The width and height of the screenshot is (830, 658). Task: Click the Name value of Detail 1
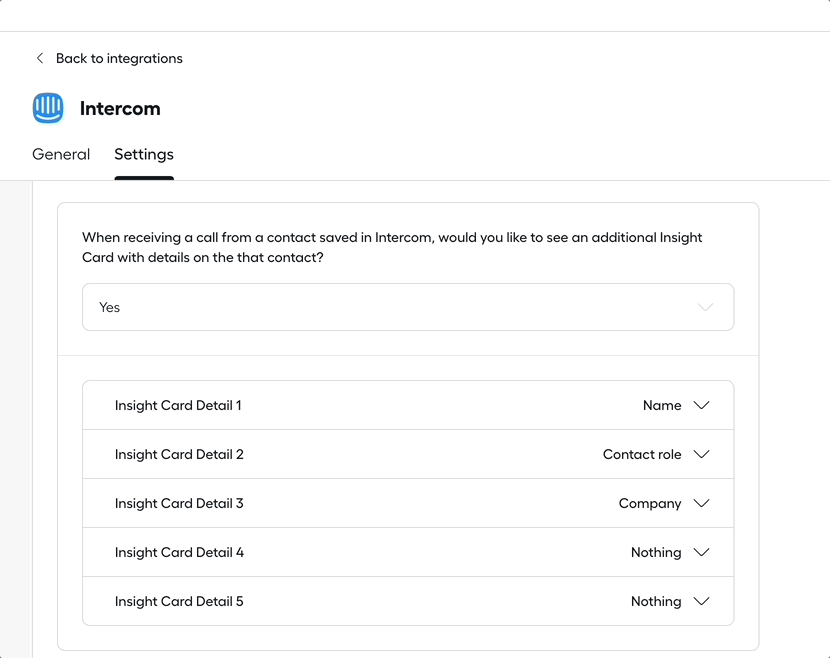click(662, 405)
